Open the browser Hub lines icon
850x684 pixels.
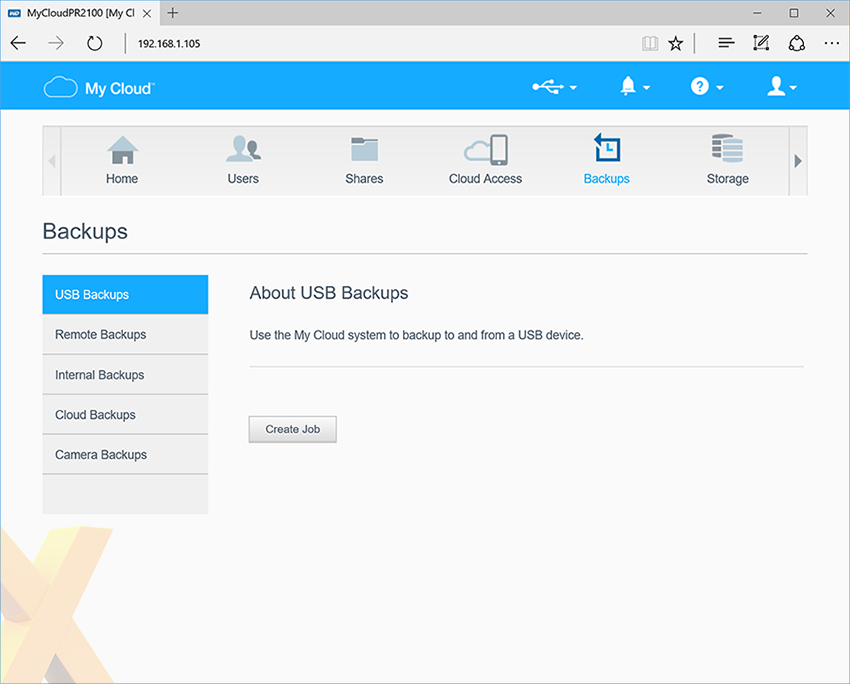tap(726, 43)
